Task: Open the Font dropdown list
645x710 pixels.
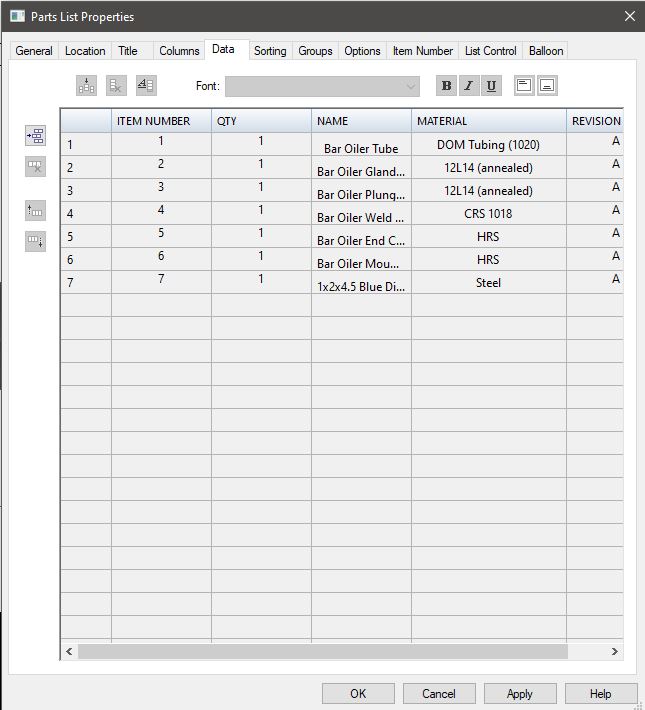Action: pos(411,87)
